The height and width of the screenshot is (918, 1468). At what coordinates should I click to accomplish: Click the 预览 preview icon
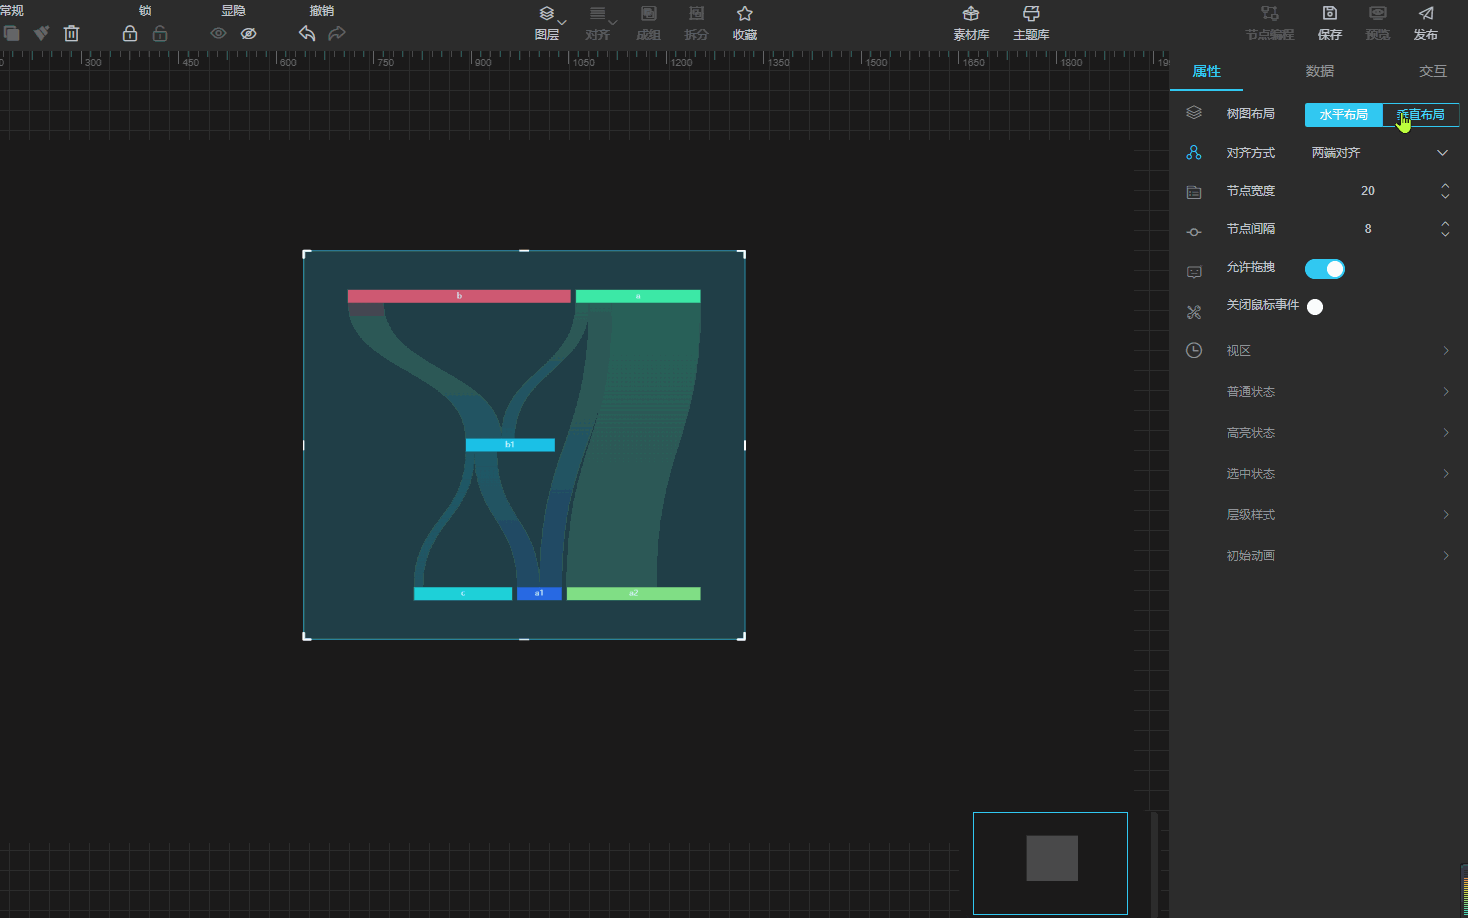tap(1378, 23)
